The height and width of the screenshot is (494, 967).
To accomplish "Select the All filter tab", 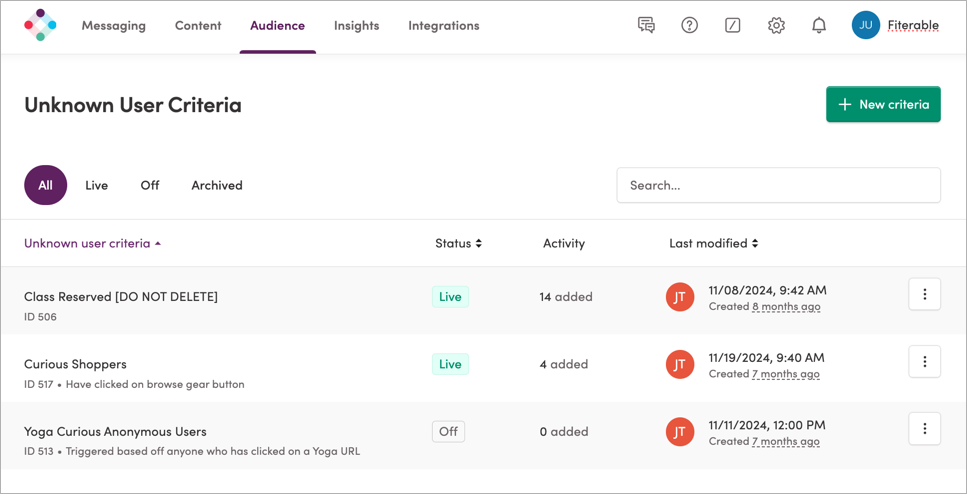I will 46,185.
